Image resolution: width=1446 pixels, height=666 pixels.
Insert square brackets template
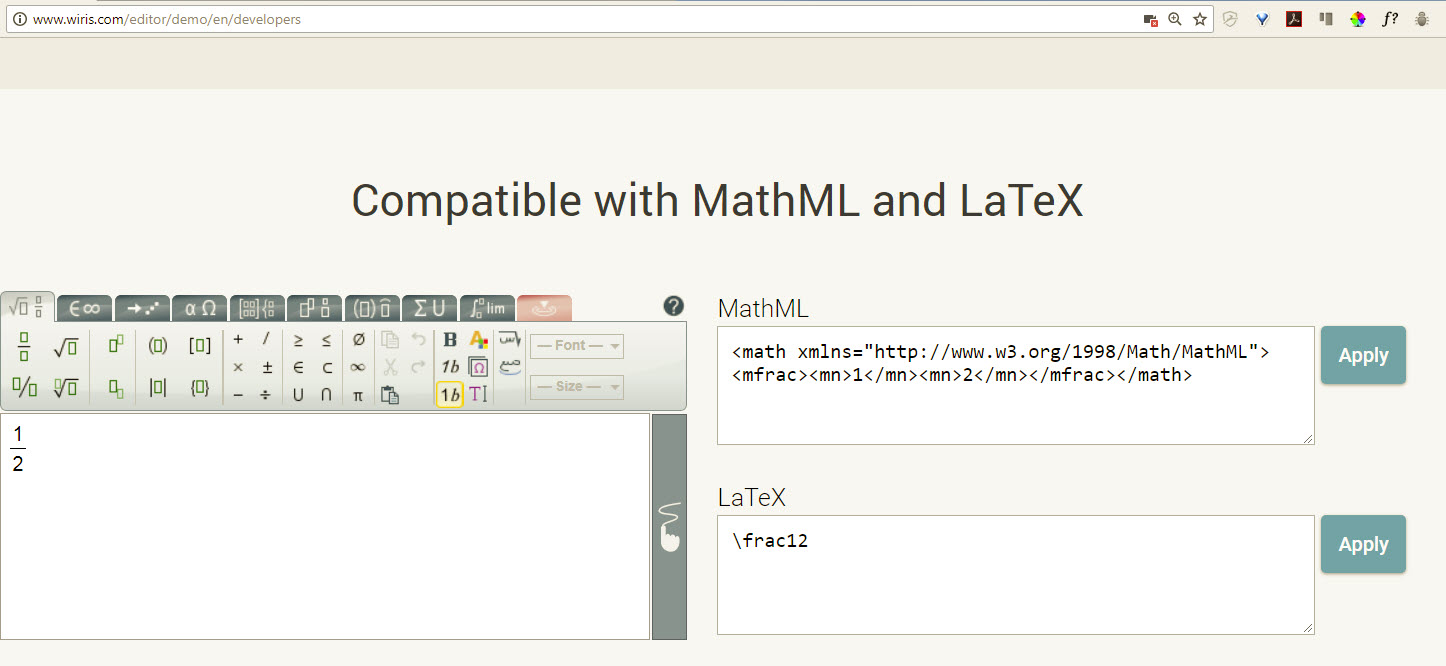click(200, 346)
